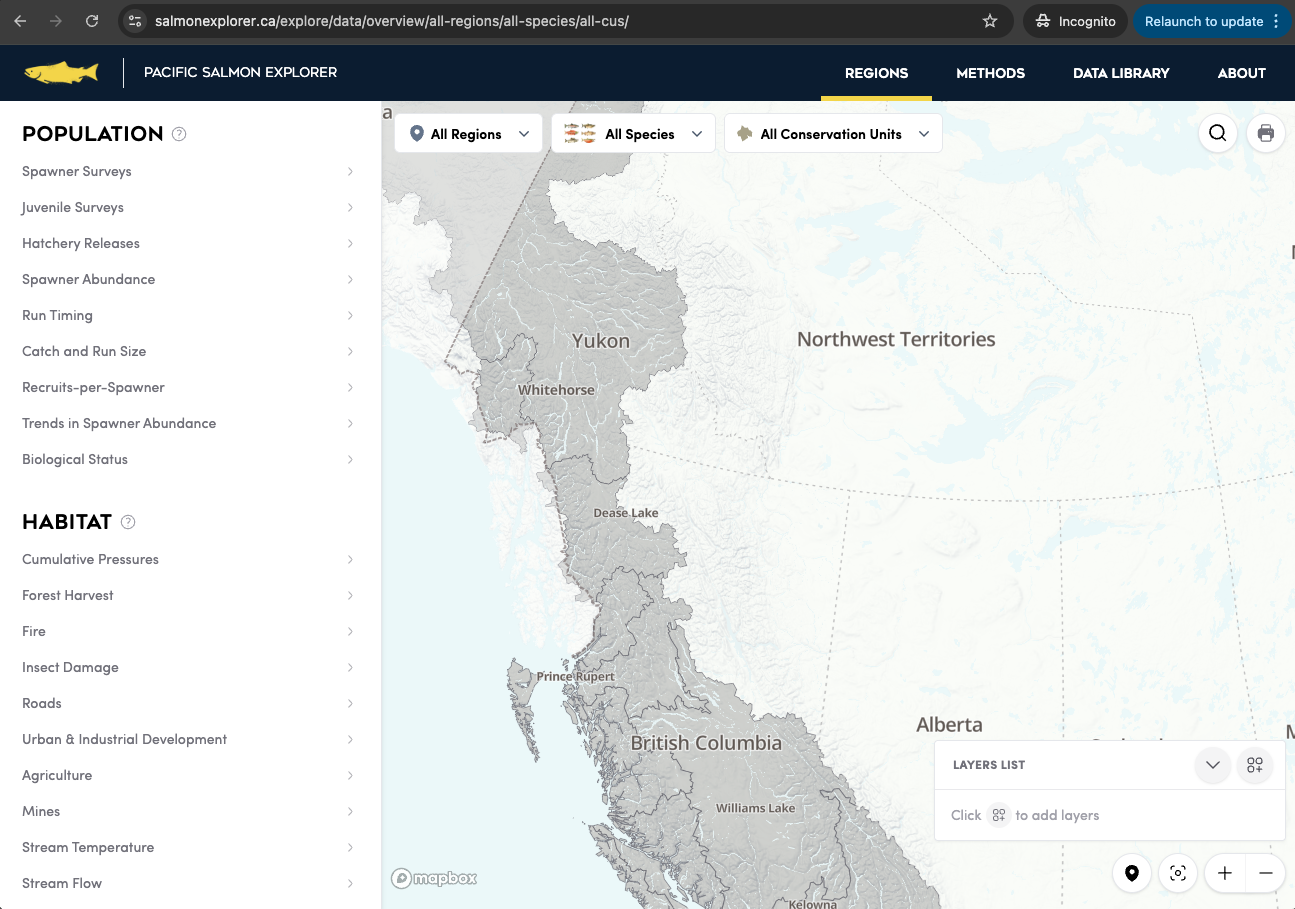Open the add layers grid icon
This screenshot has width=1295, height=909.
pyautogui.click(x=1255, y=765)
